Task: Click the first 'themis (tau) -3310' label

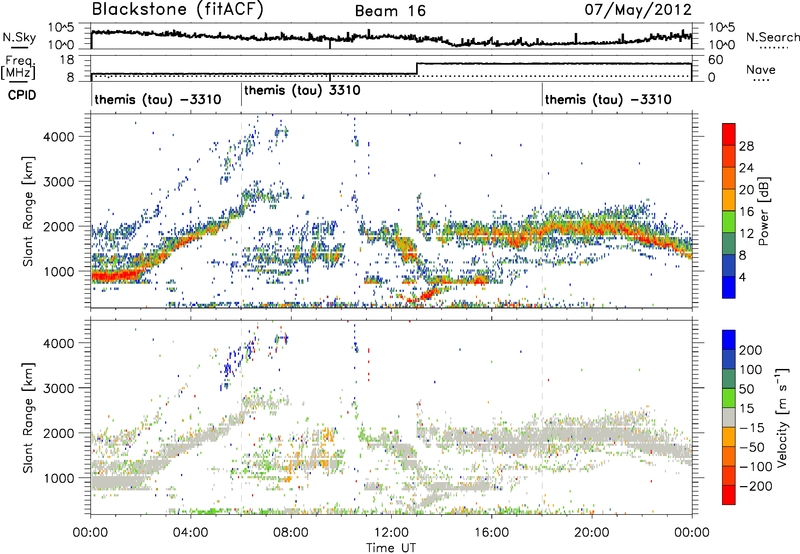Action: (x=158, y=99)
